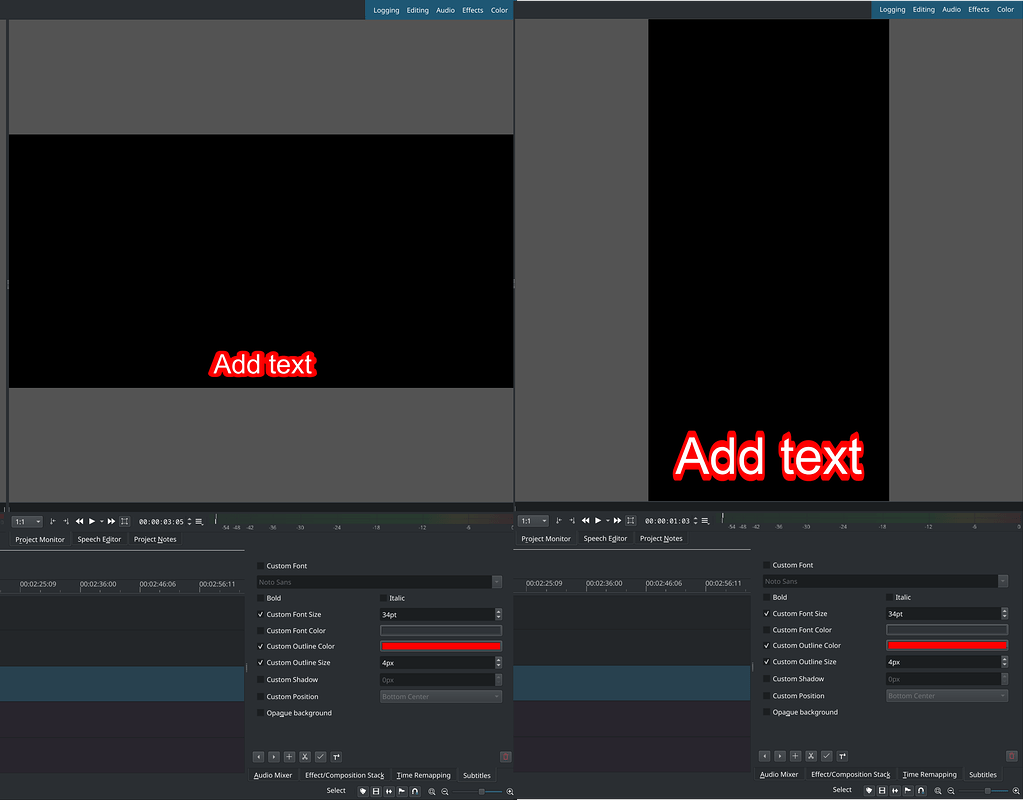Click the rewind icon in the monitor toolbar

pos(80,521)
